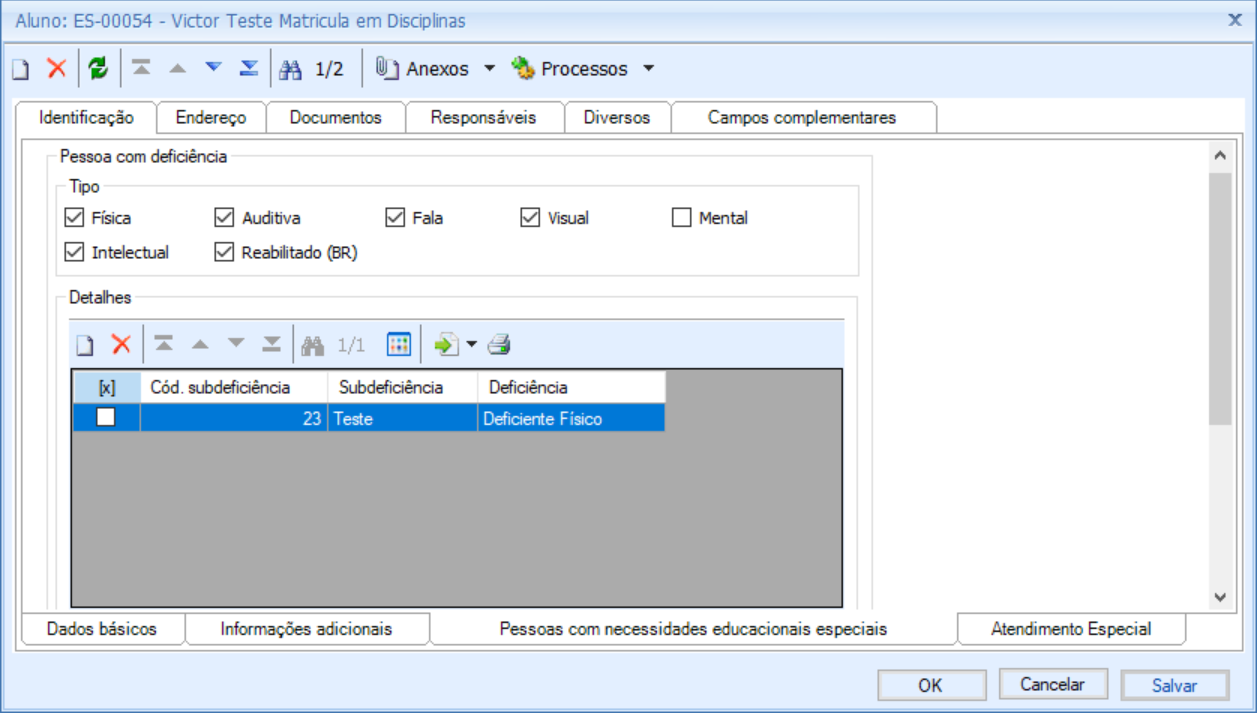Viewport: 1257px width, 713px height.
Task: Select the Teste subdeficiência cell
Action: click(x=403, y=419)
